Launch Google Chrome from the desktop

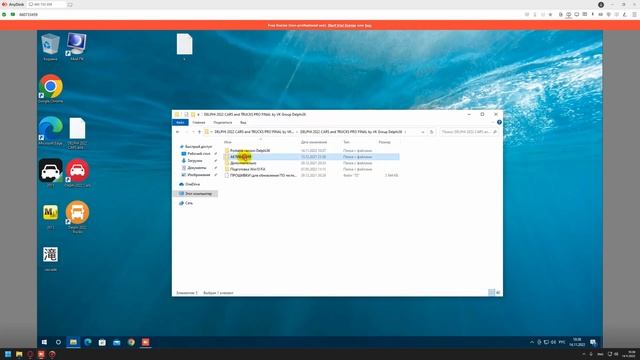[51, 88]
